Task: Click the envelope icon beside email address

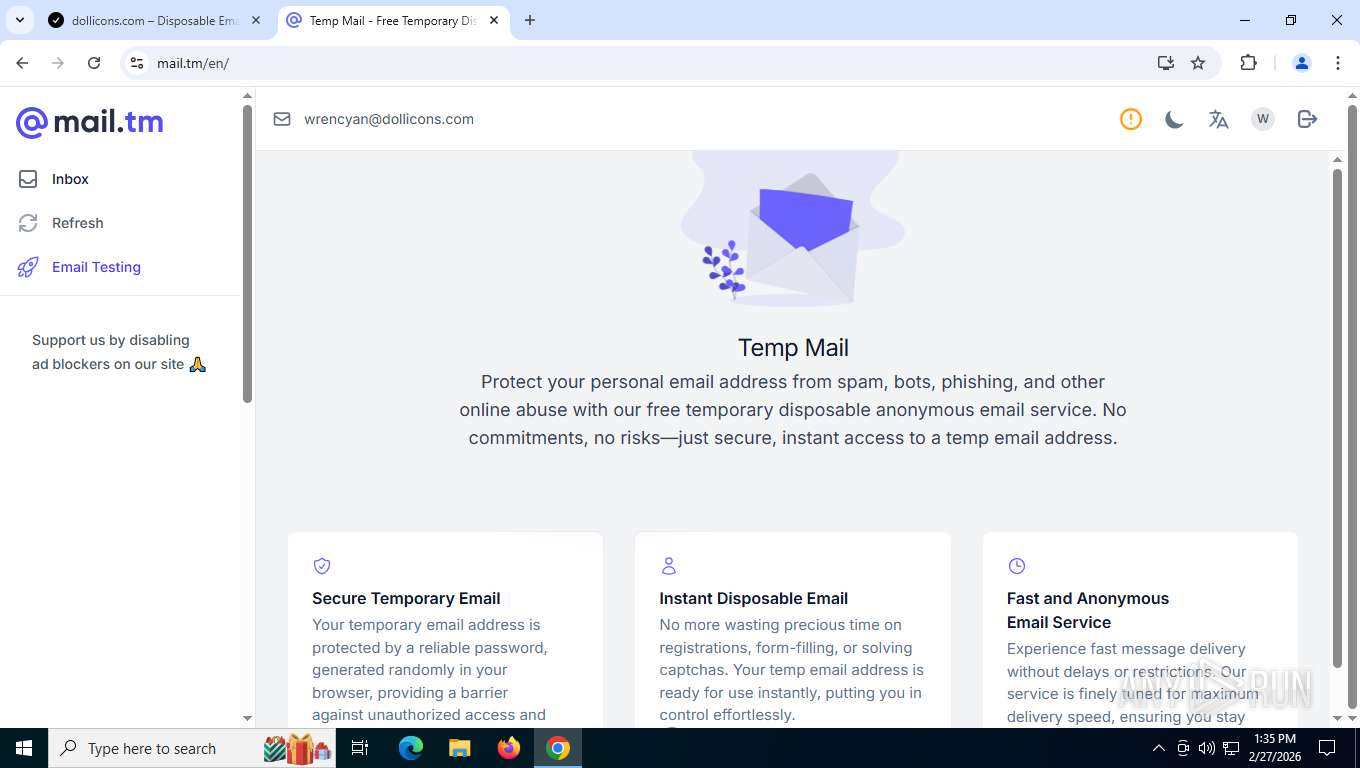Action: pos(282,119)
